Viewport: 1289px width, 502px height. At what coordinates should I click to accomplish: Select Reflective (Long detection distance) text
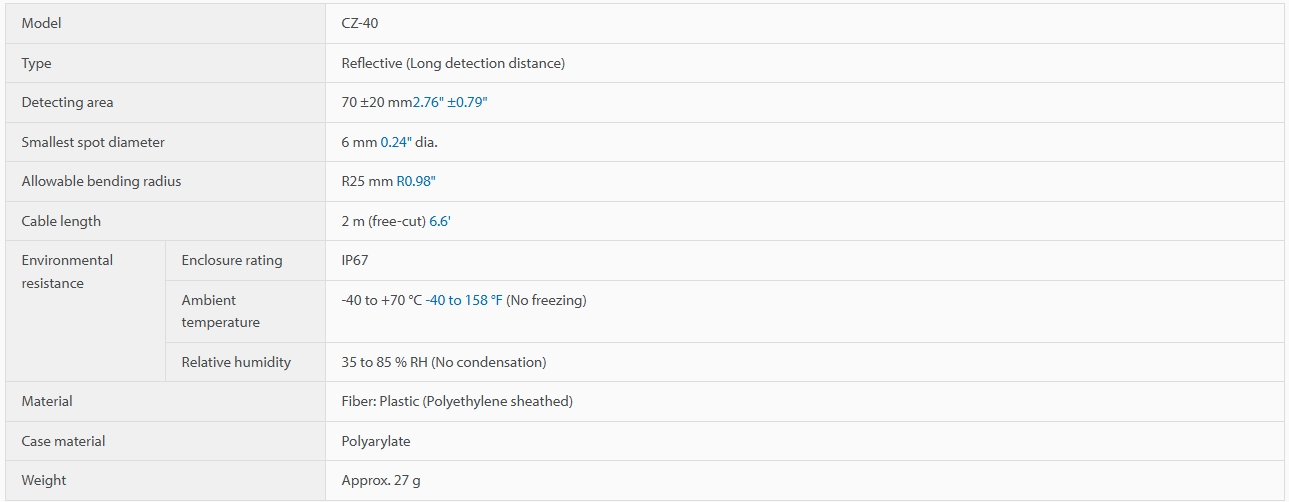453,63
